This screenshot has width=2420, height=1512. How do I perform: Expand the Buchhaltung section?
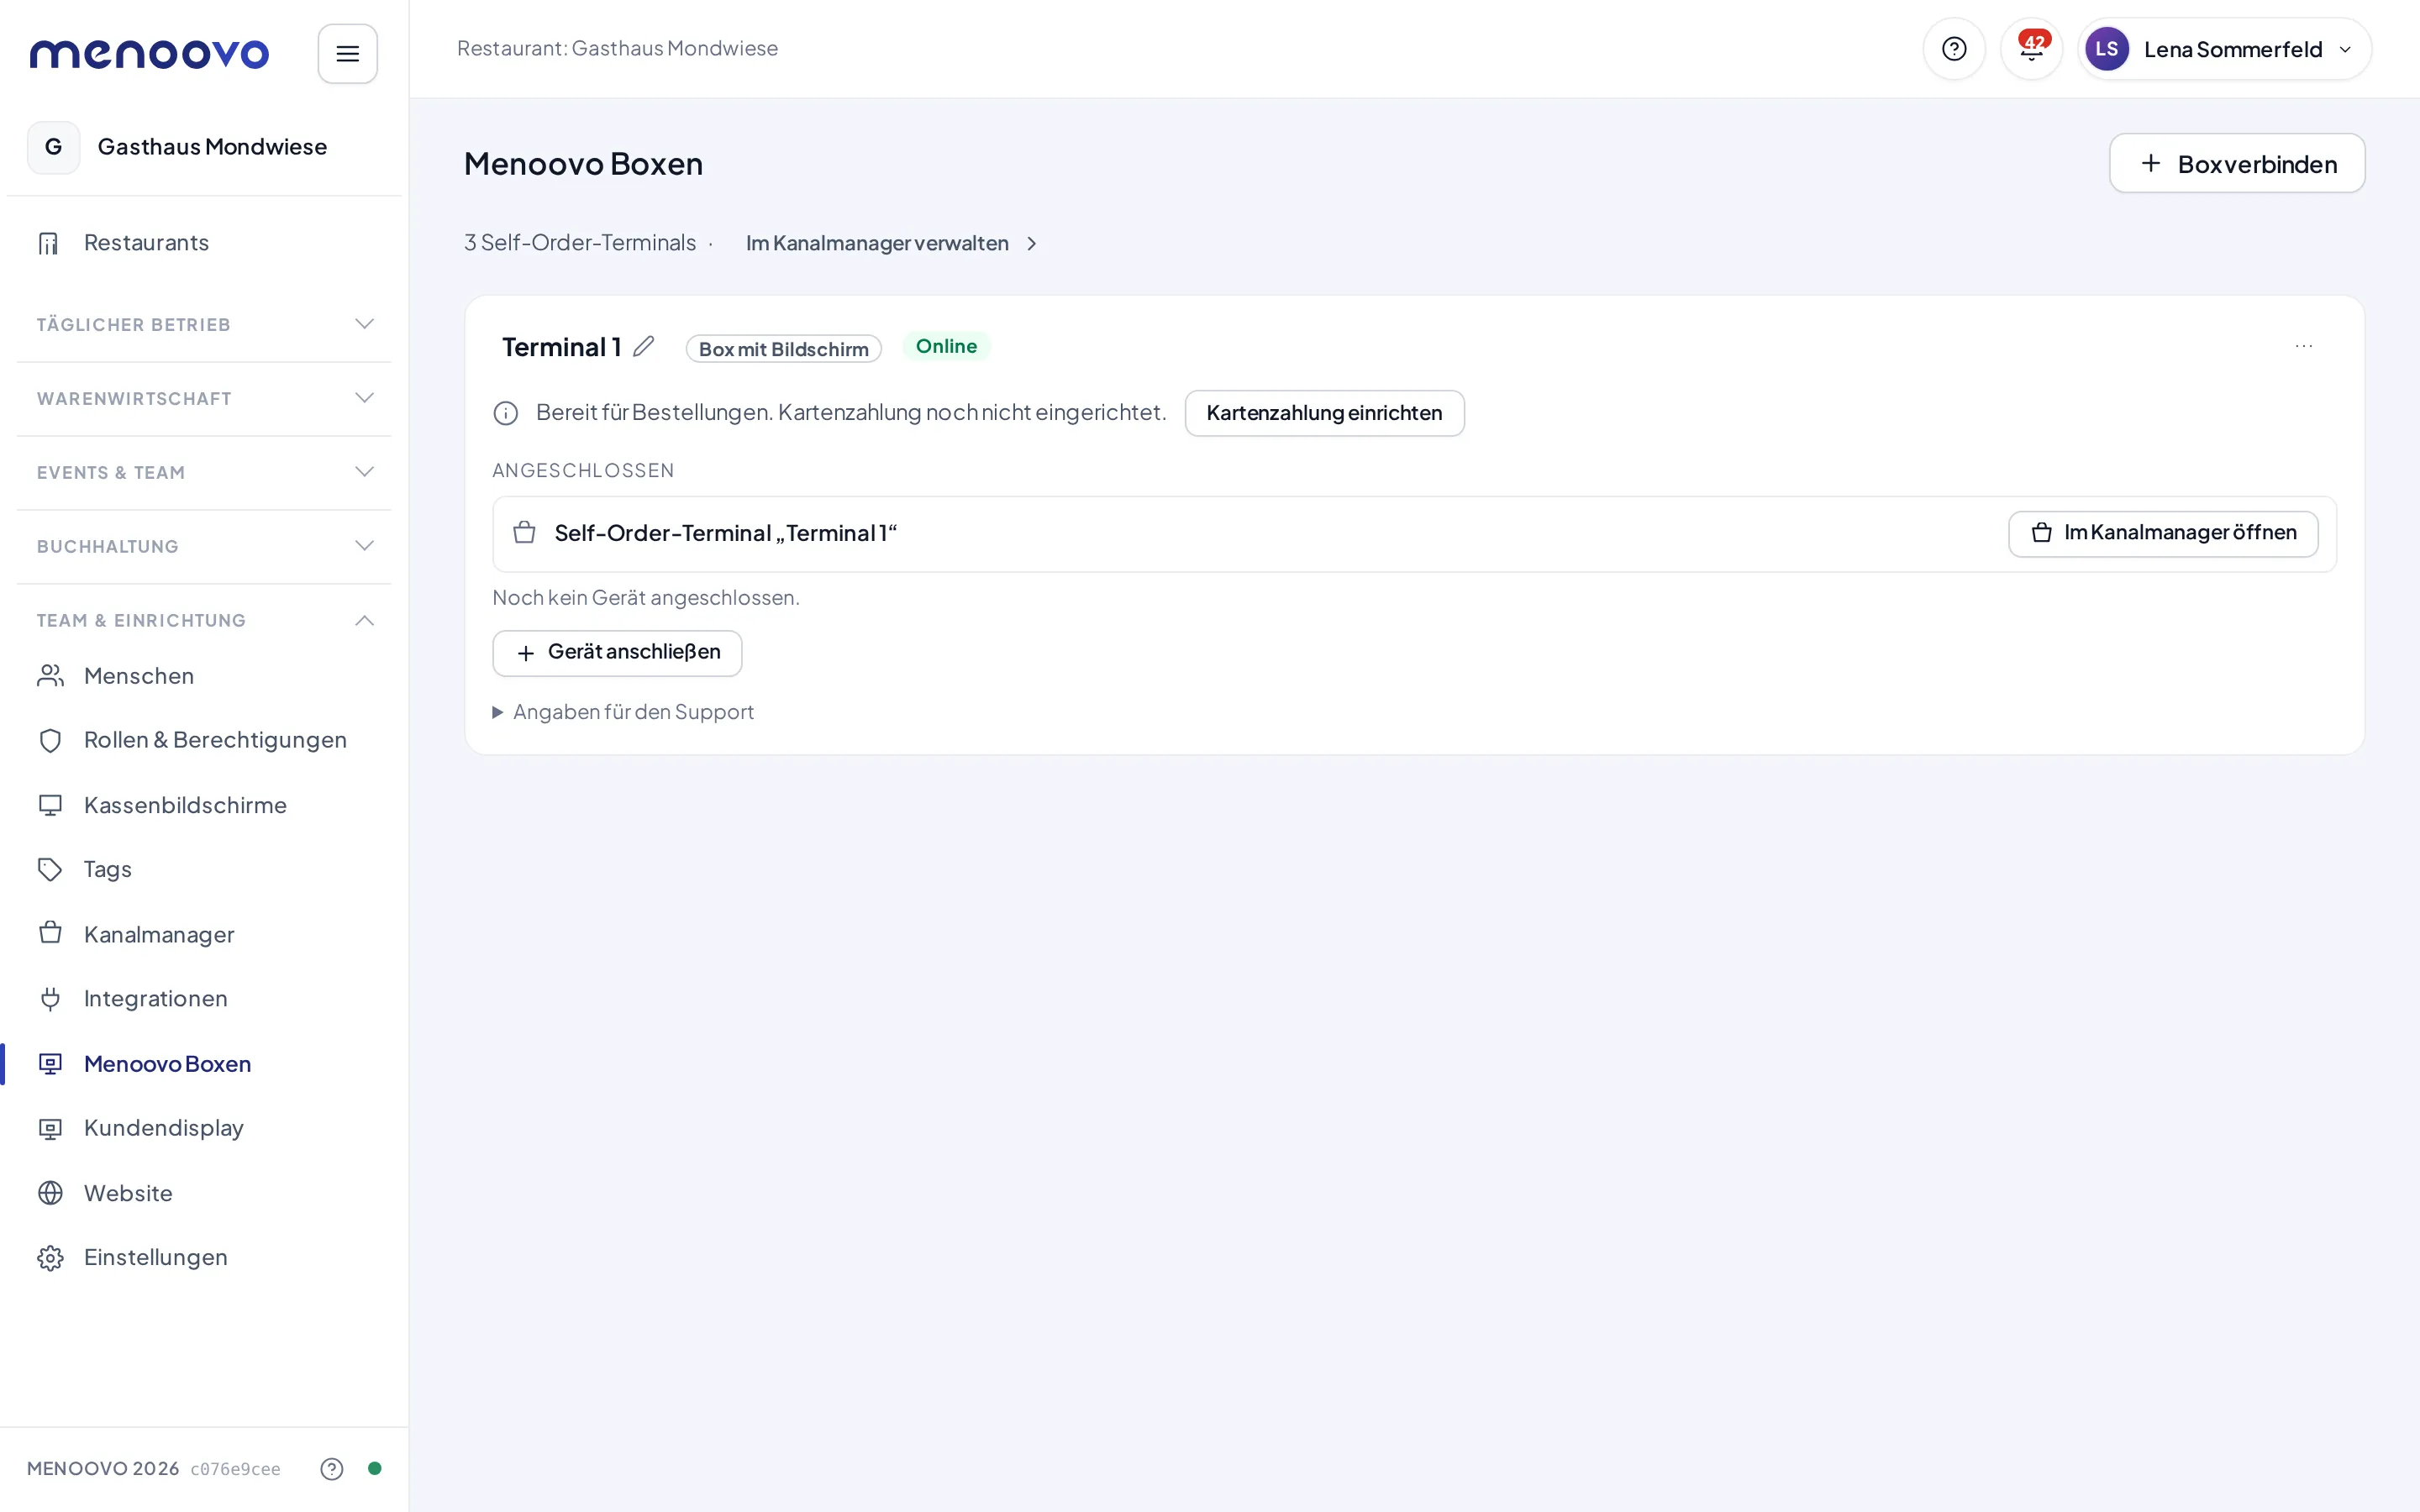click(204, 546)
